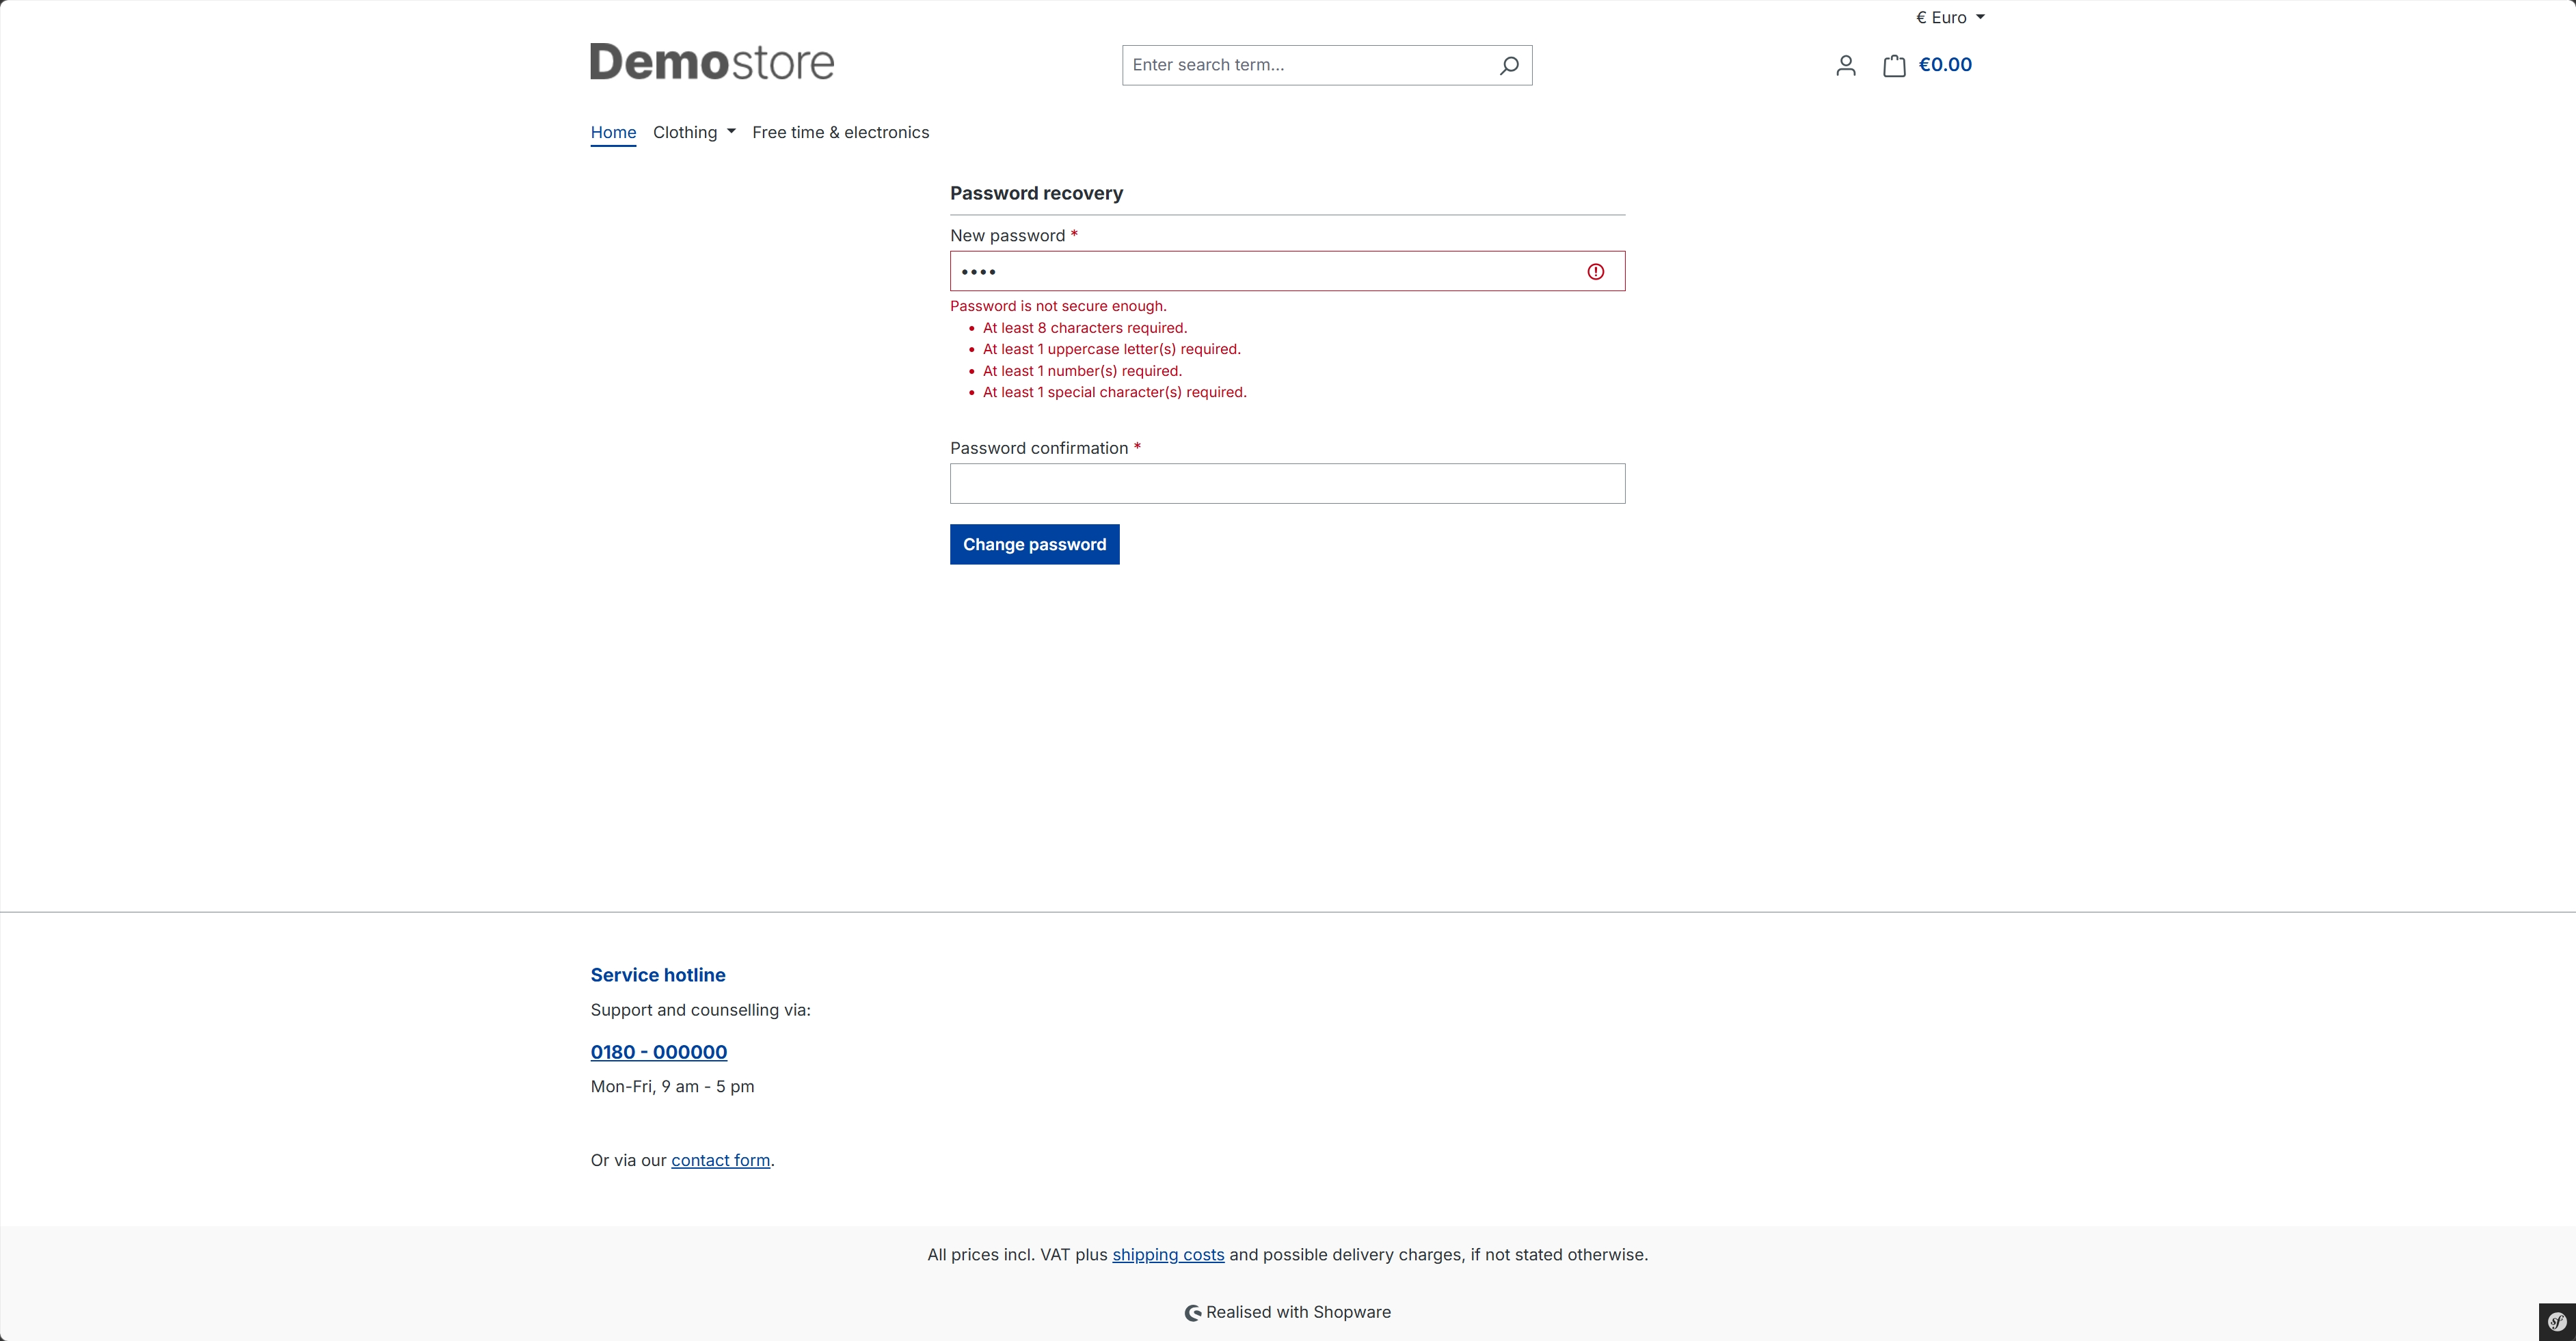The width and height of the screenshot is (2576, 1341).
Task: Focus the New password field
Action: click(1287, 271)
